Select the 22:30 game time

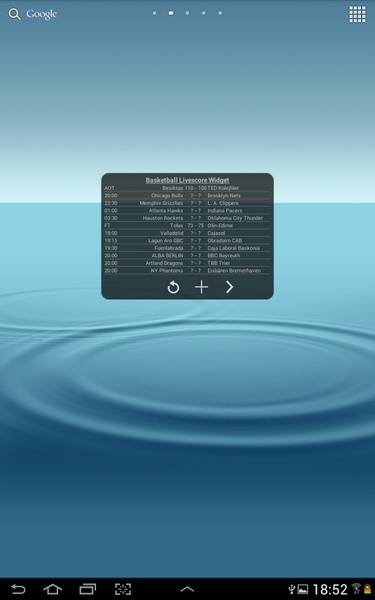pos(111,203)
